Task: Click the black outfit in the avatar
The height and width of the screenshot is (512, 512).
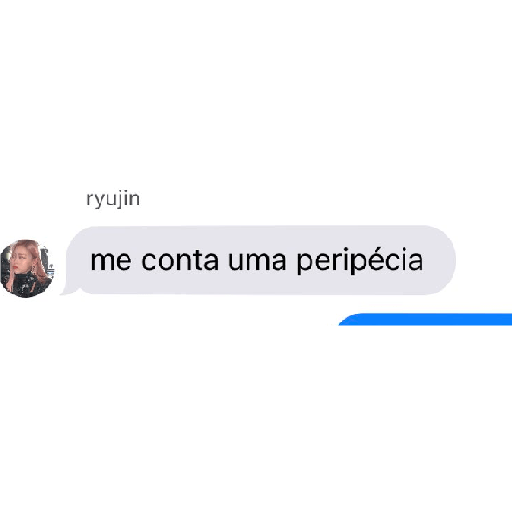Action: [x=28, y=284]
